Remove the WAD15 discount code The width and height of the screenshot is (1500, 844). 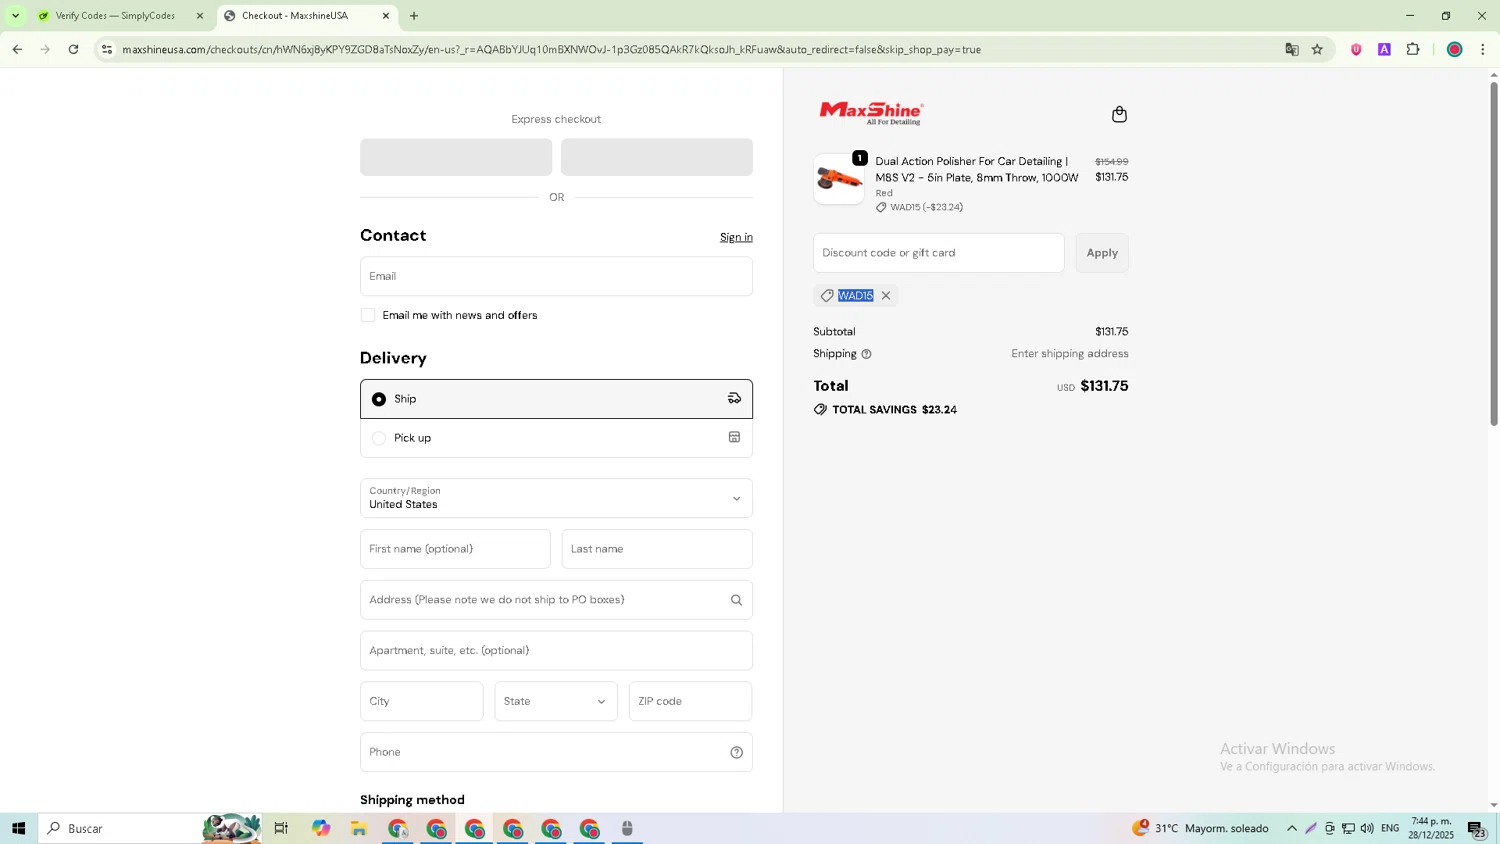point(886,296)
